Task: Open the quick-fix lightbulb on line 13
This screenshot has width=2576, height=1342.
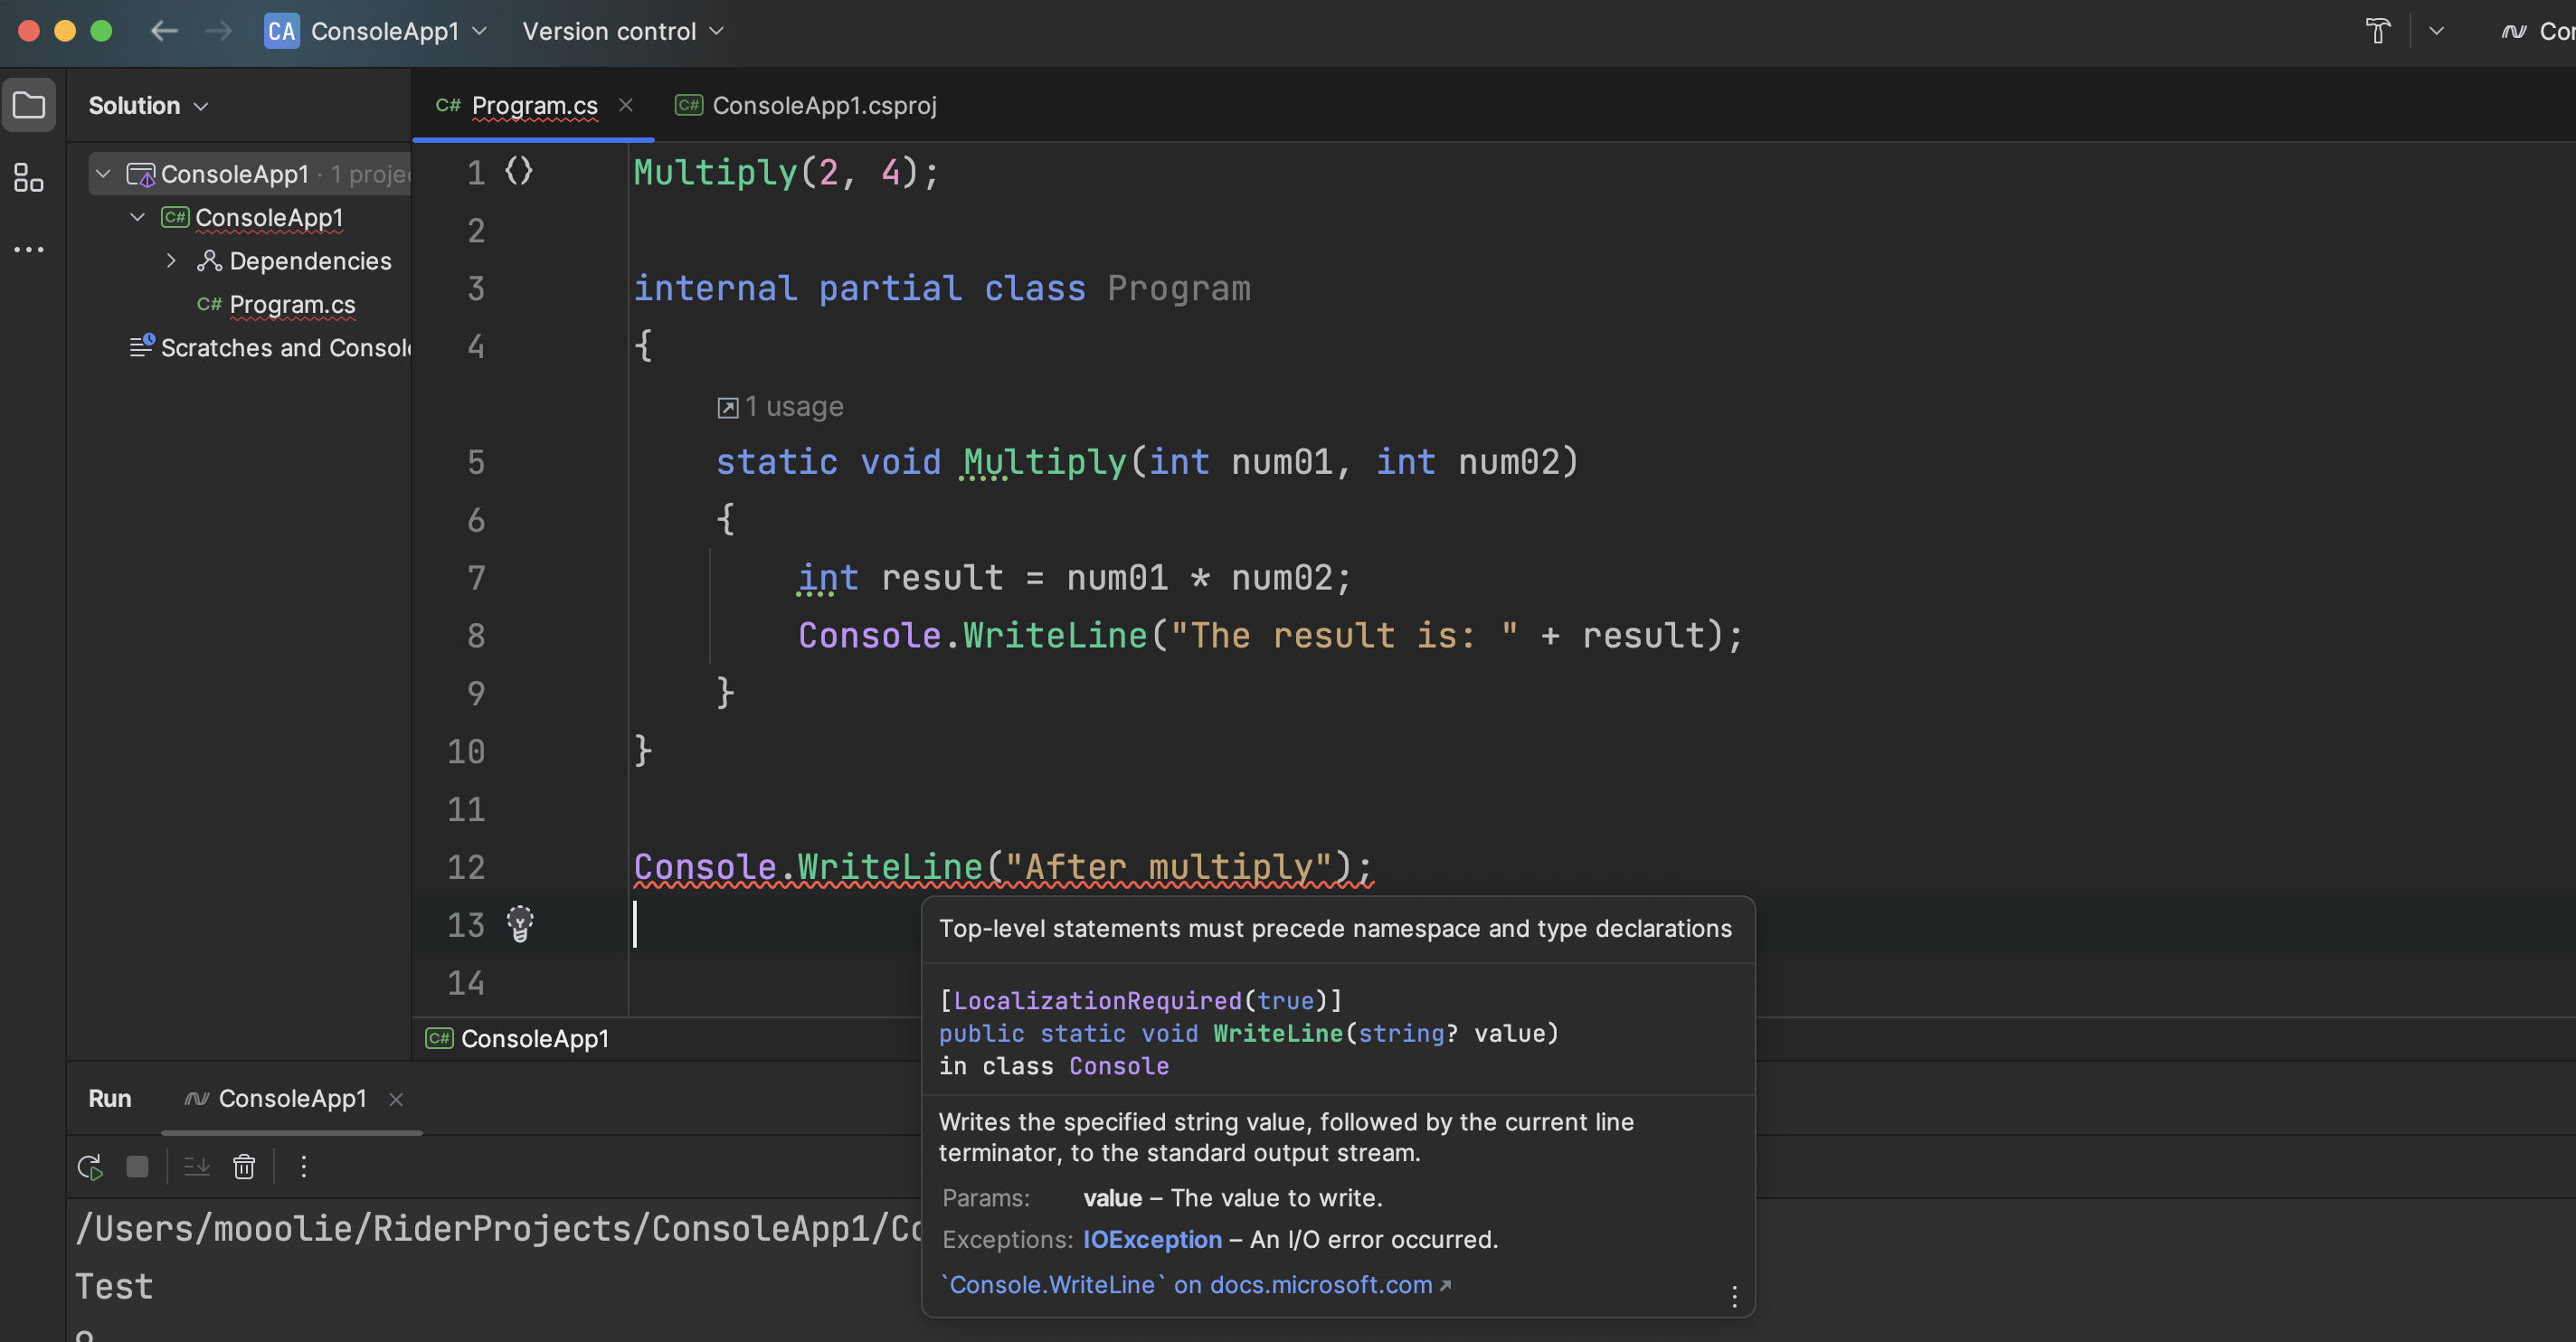Action: [521, 923]
